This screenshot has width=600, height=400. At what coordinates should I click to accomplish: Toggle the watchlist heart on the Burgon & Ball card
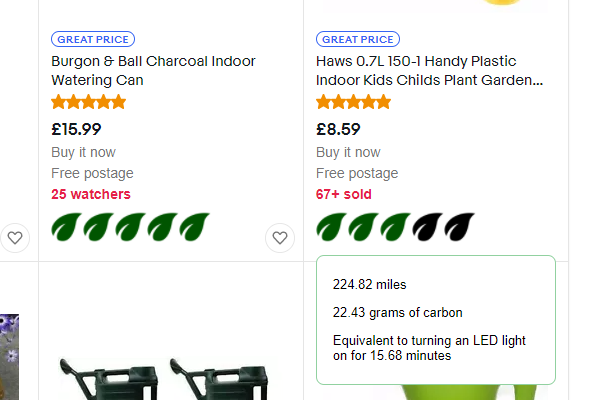coord(280,238)
